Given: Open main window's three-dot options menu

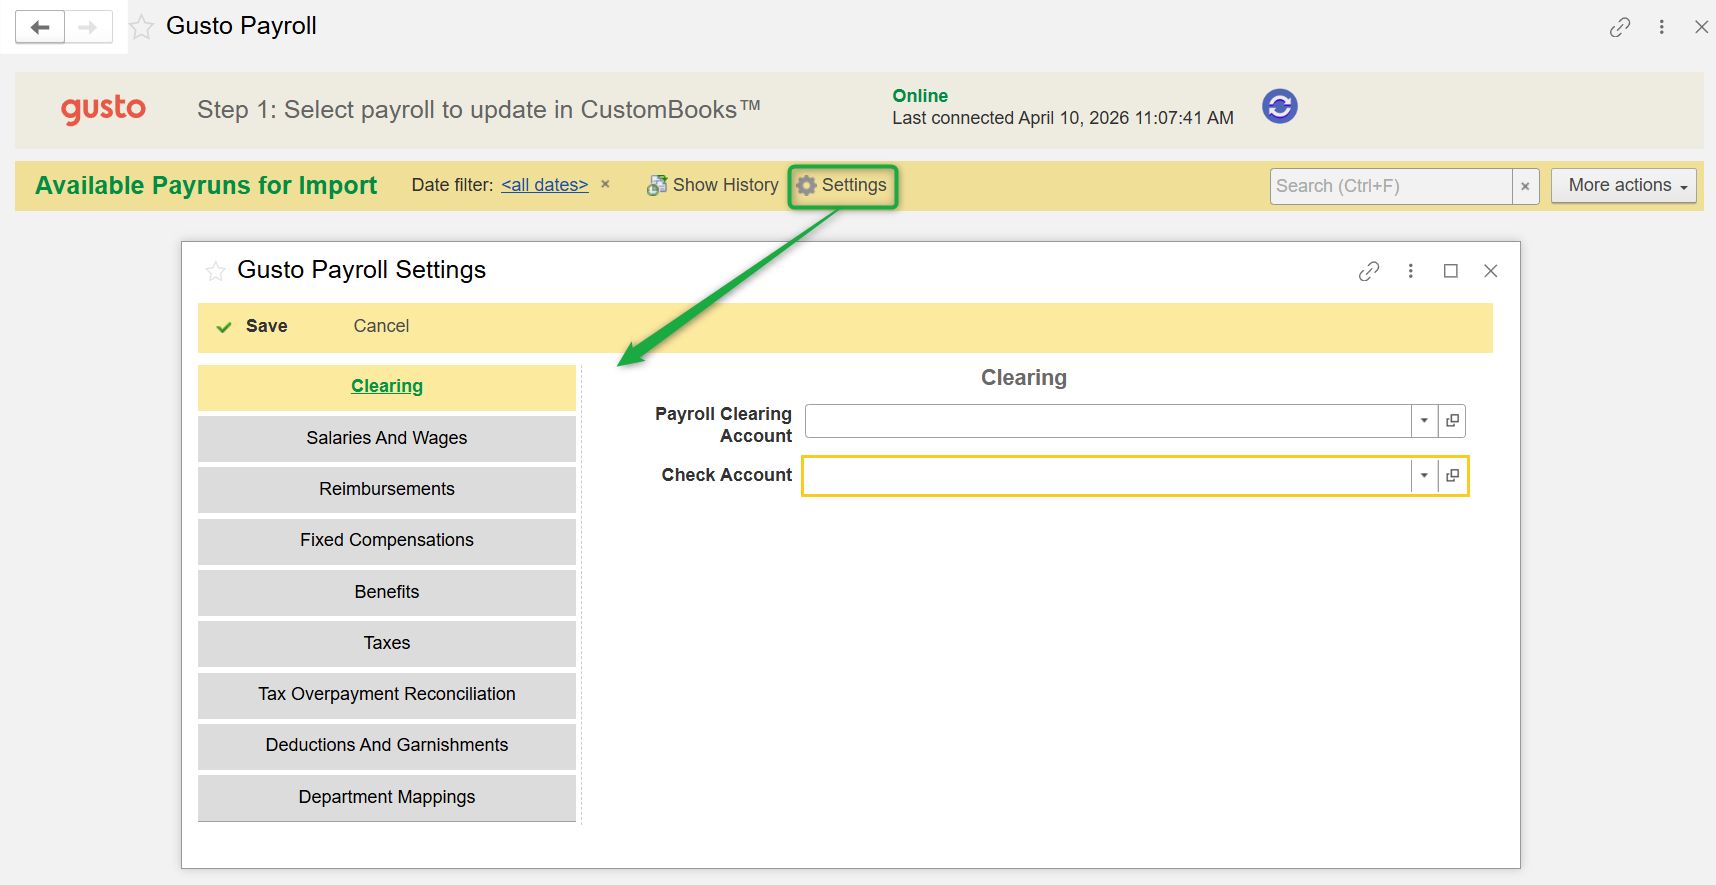Looking at the screenshot, I should (x=1661, y=27).
